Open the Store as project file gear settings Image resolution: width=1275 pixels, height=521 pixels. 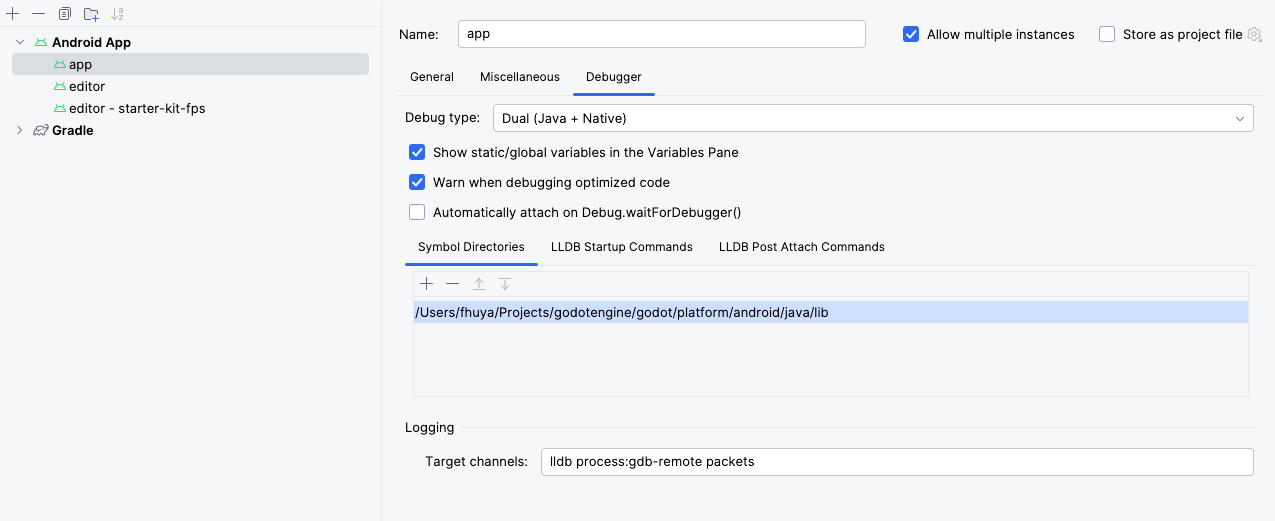(1254, 34)
